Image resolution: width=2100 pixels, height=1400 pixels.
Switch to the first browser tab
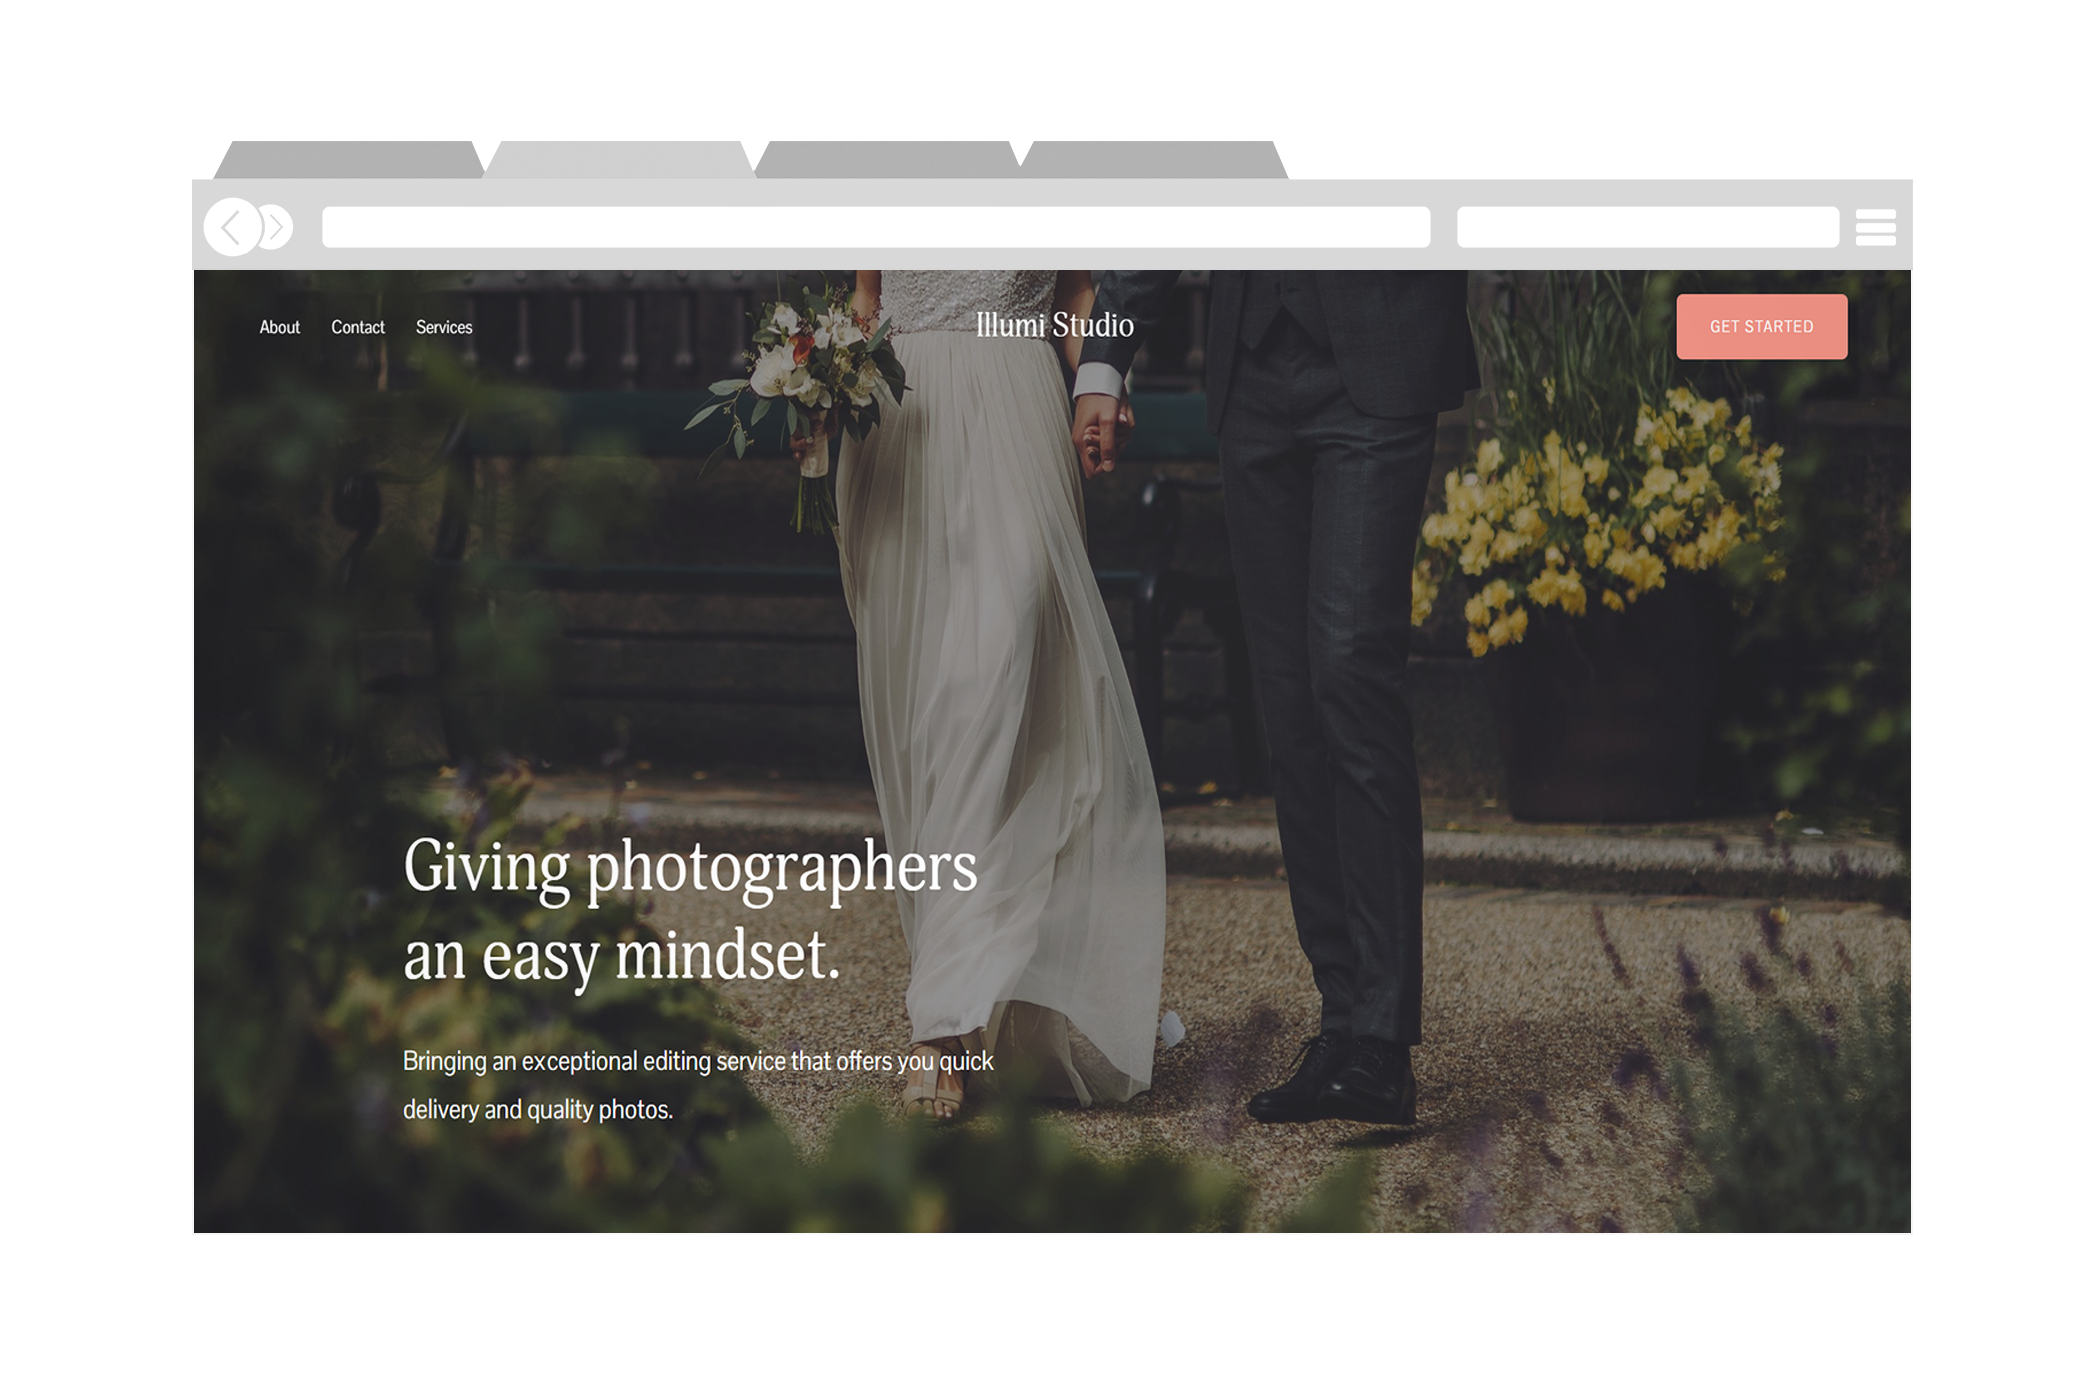point(349,160)
